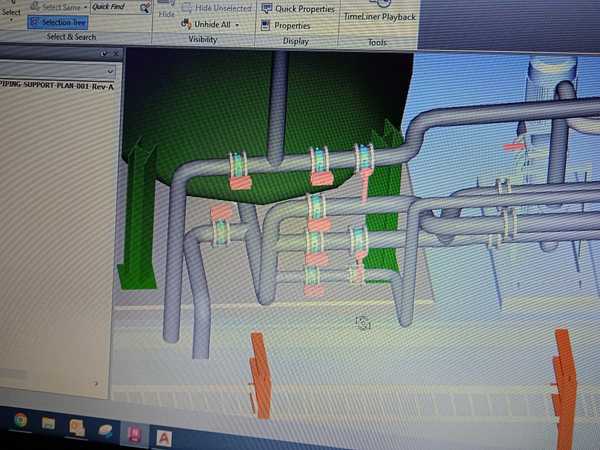Click Unhide All

click(207, 24)
